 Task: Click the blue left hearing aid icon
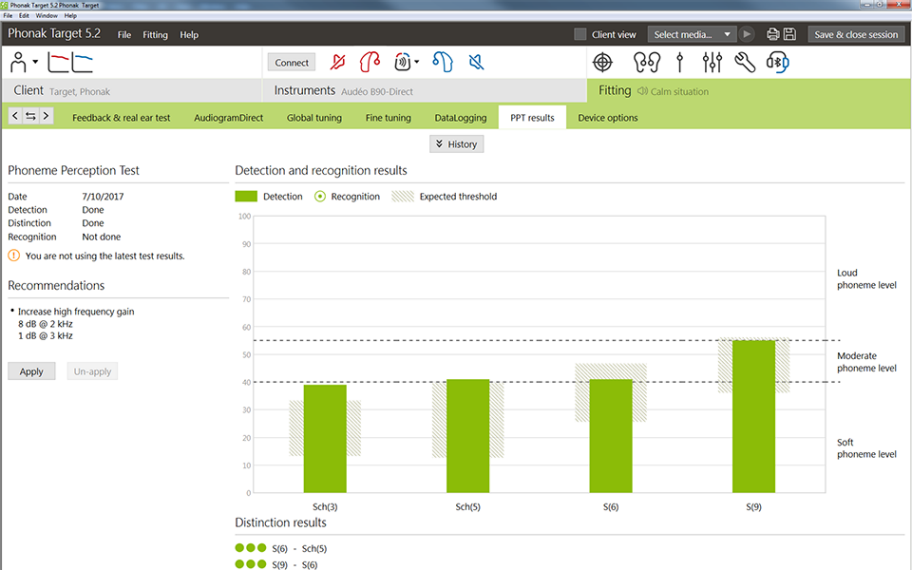pyautogui.click(x=443, y=62)
